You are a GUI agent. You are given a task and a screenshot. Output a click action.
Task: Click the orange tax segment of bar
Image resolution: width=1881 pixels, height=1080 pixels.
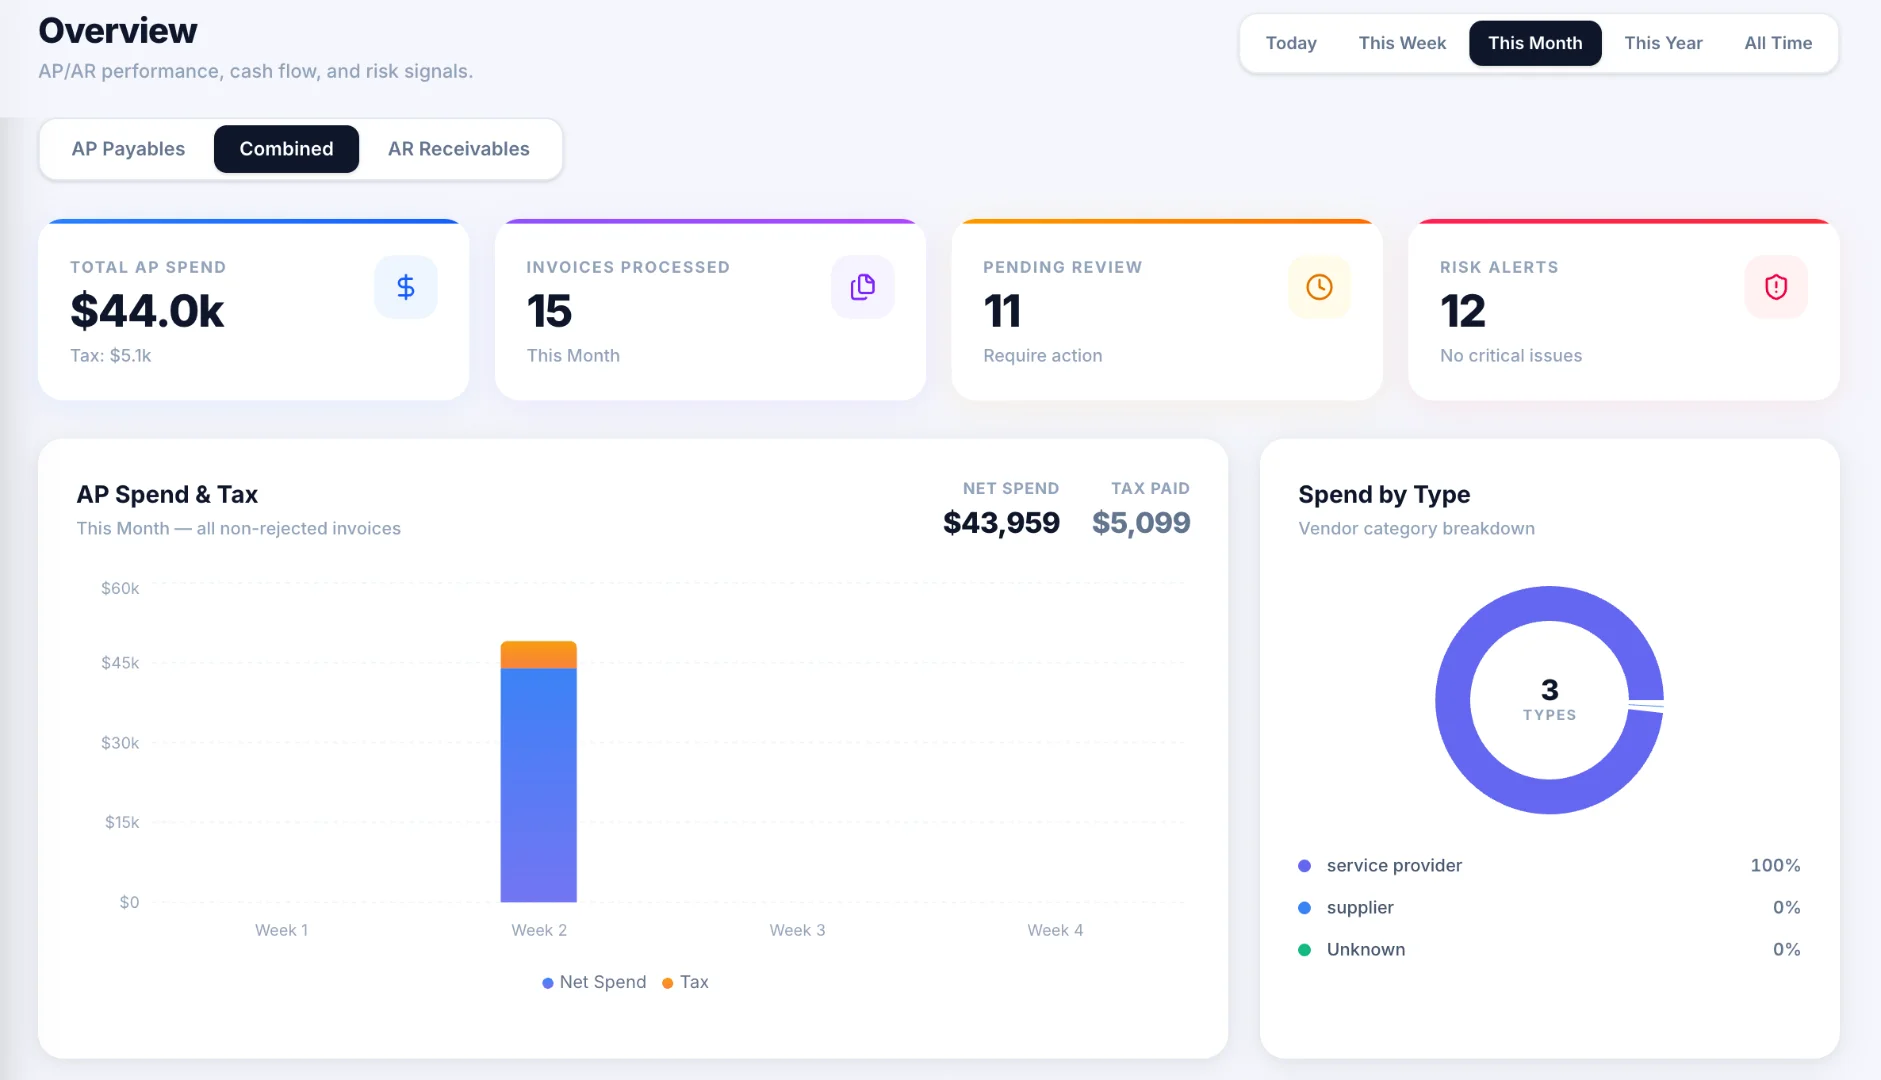click(539, 655)
